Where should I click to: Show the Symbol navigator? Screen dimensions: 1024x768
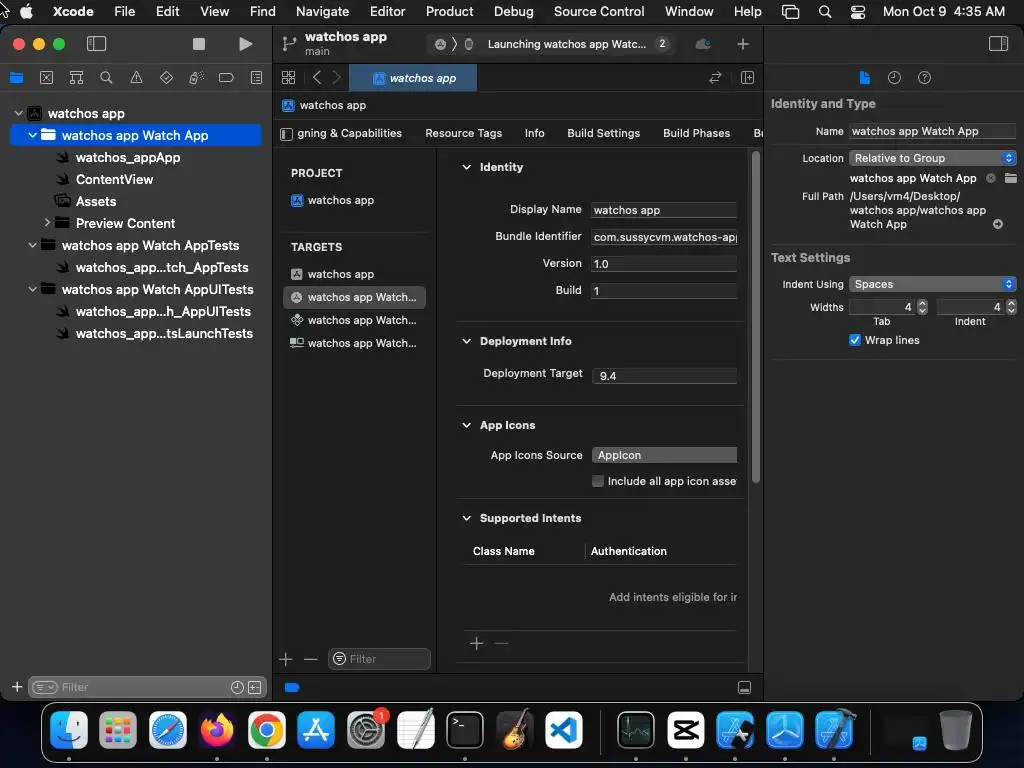pos(76,78)
